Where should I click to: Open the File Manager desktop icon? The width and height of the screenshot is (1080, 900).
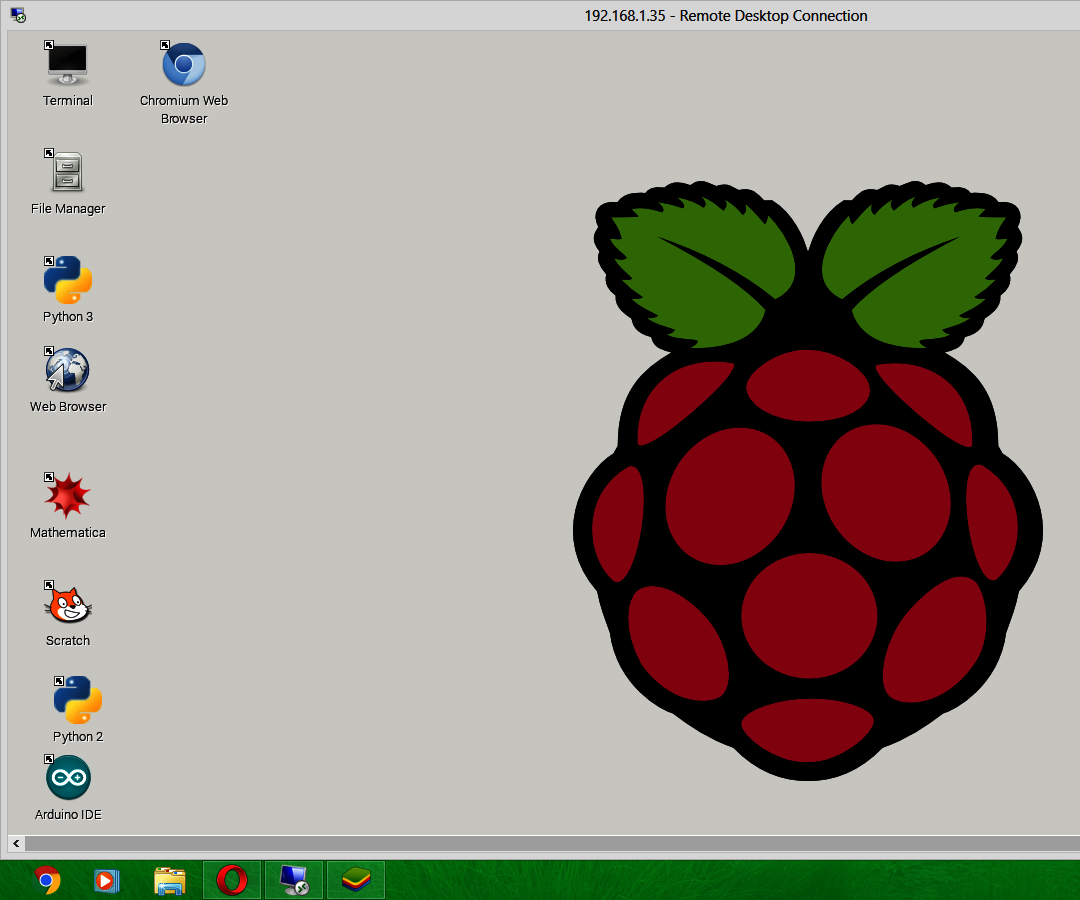(x=67, y=172)
